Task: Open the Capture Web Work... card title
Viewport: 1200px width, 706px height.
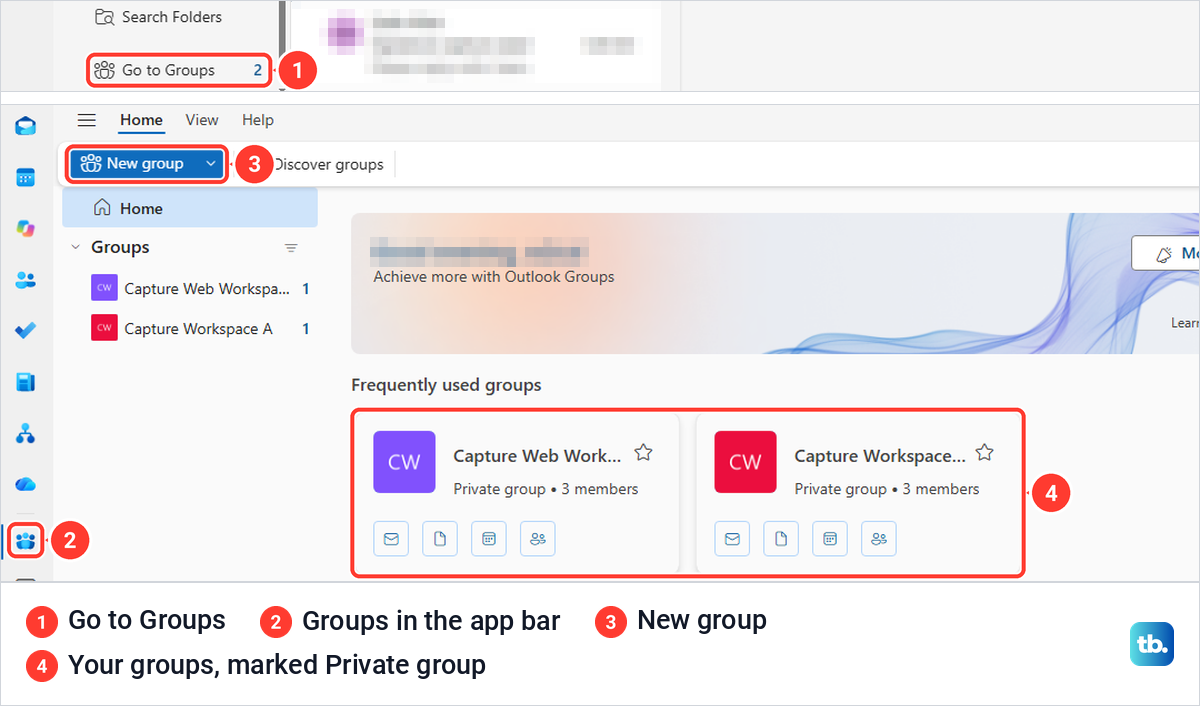Action: (x=537, y=456)
